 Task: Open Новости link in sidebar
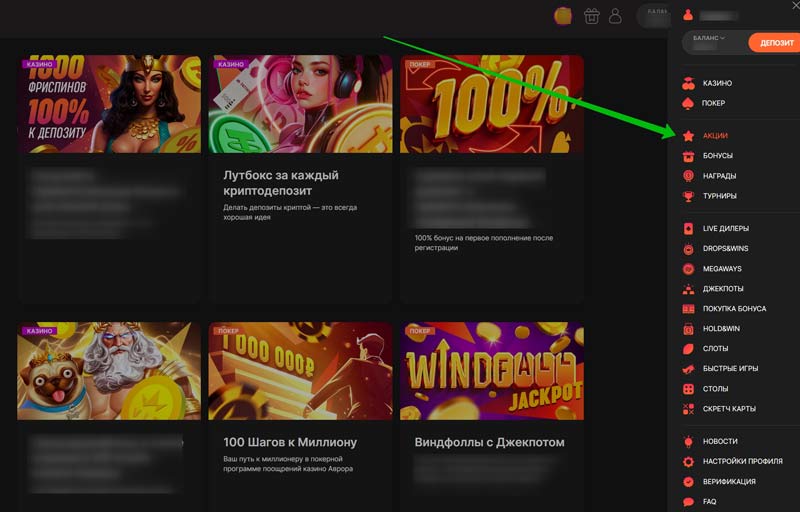720,442
